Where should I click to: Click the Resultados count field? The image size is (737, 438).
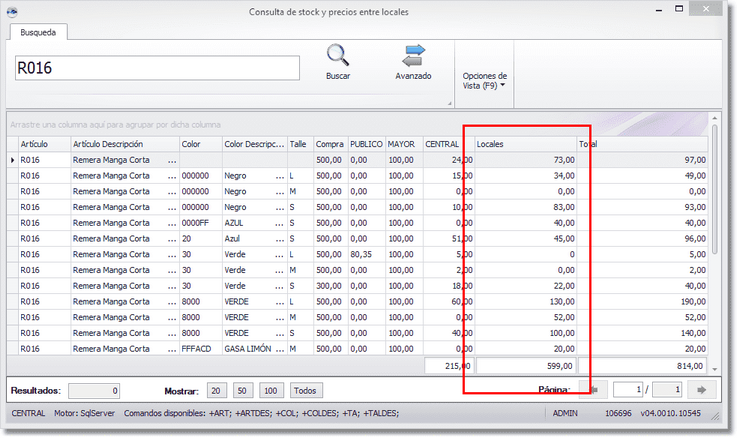[x=94, y=391]
